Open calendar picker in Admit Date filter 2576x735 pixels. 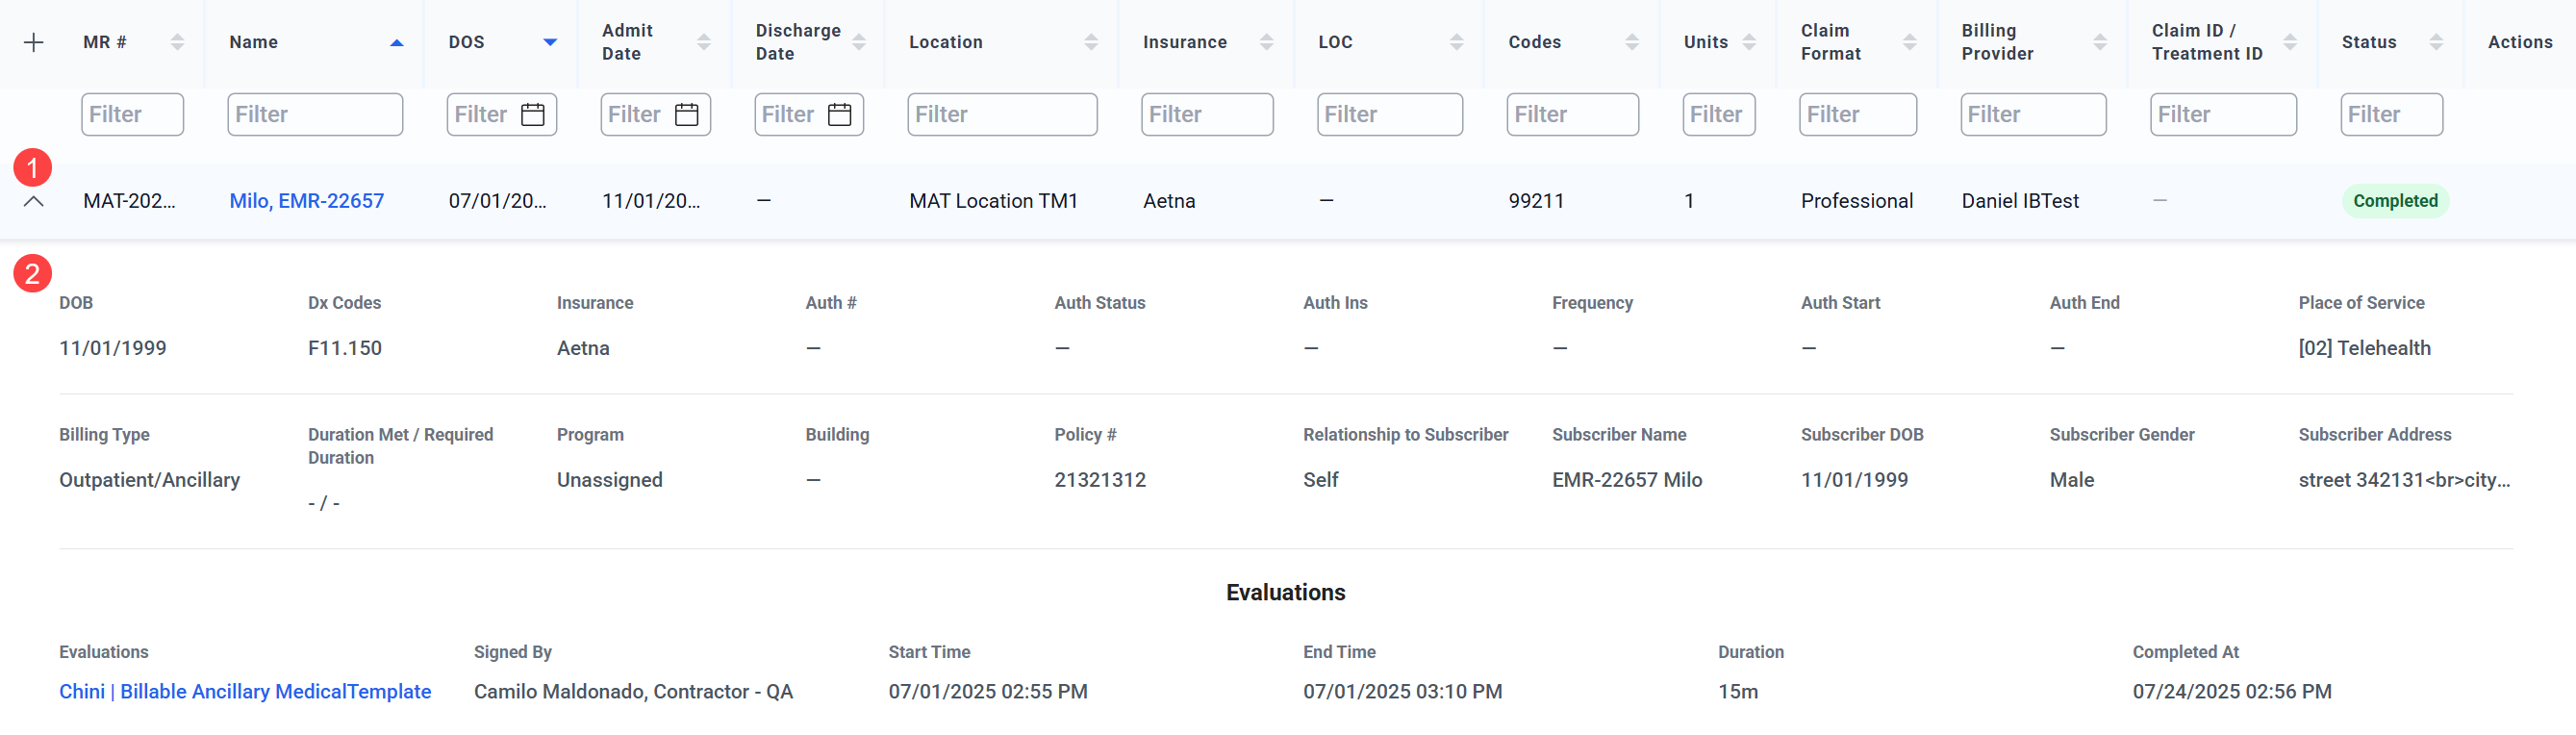(686, 115)
